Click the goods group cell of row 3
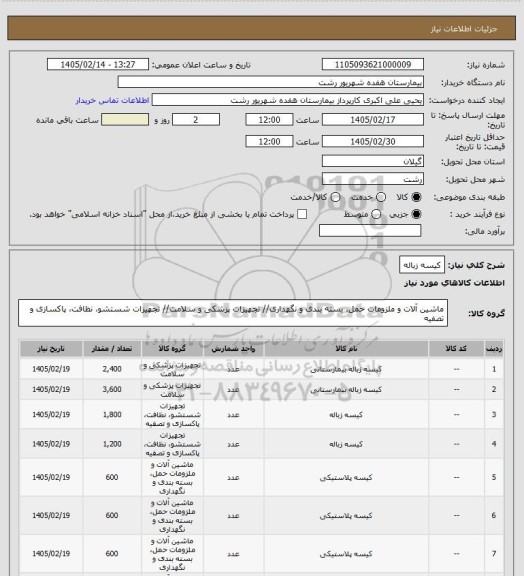The image size is (524, 576). [x=172, y=415]
